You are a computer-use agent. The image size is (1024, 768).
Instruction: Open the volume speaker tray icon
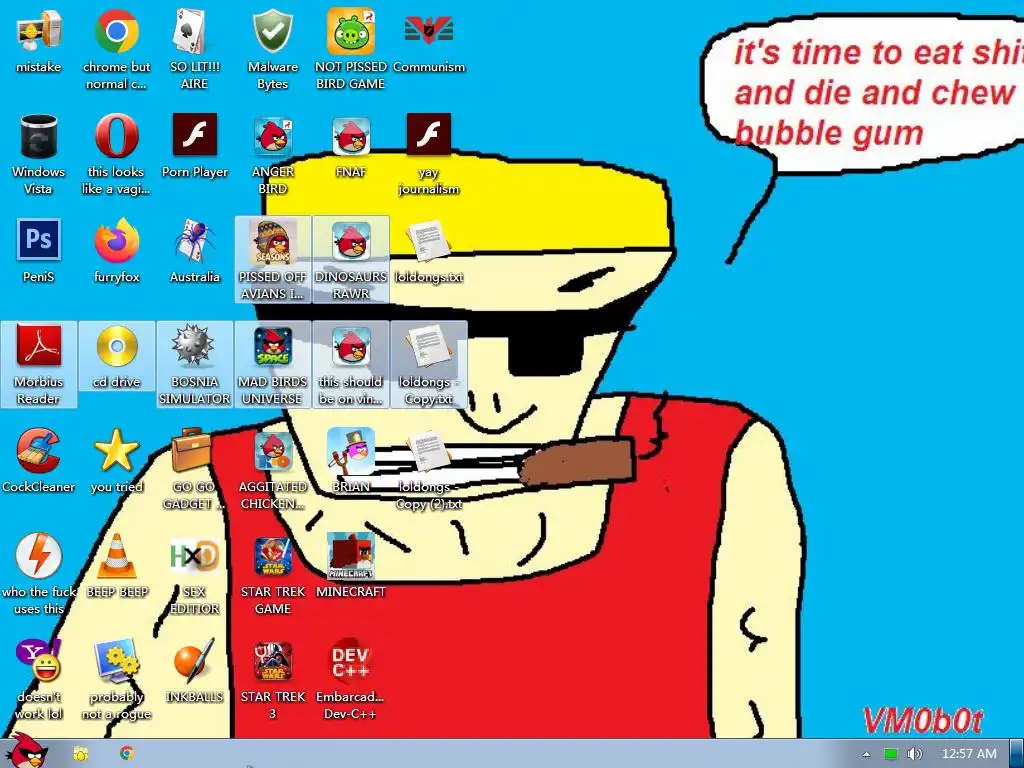click(x=914, y=754)
